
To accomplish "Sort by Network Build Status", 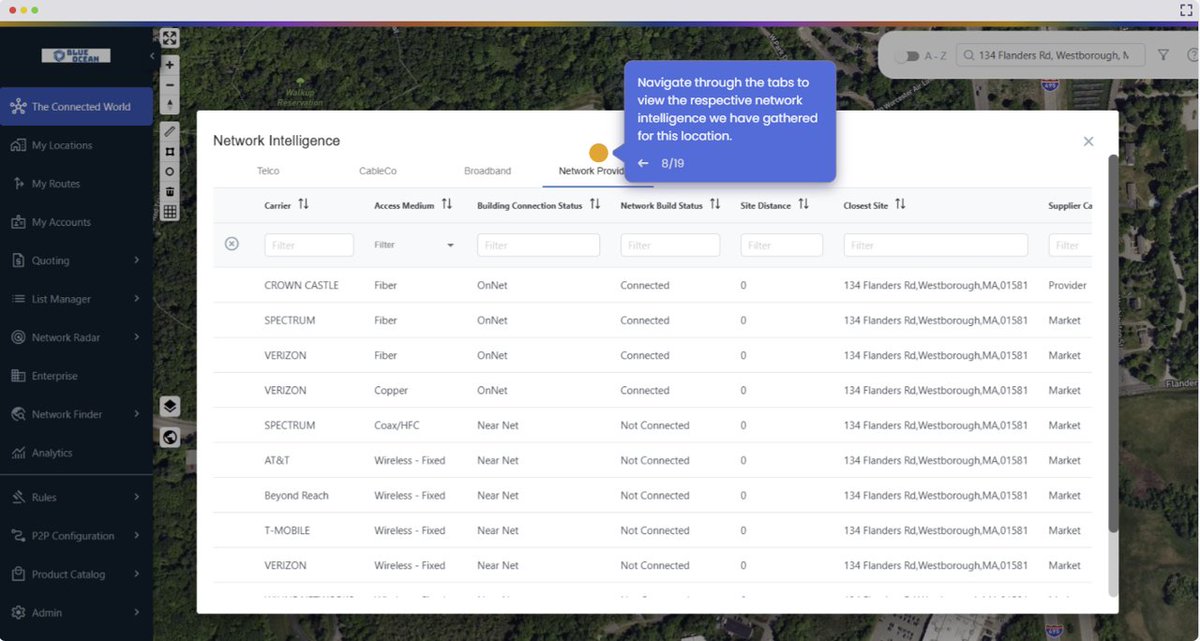I will point(715,204).
